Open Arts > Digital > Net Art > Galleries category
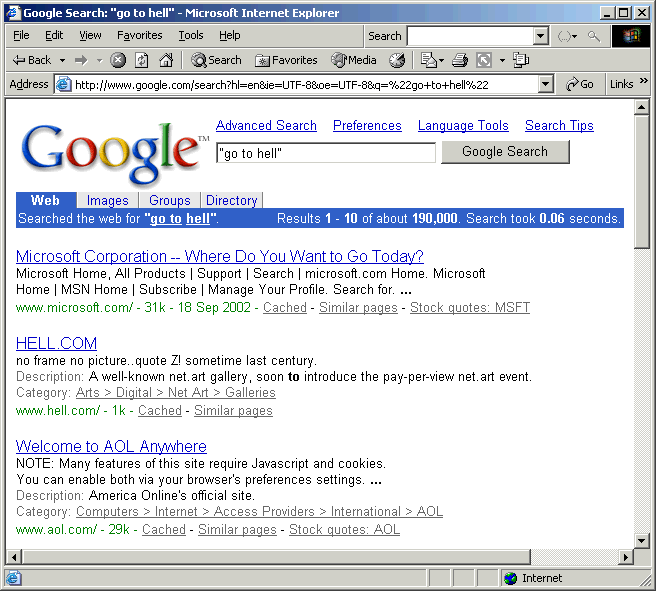656x591 pixels. (176, 393)
